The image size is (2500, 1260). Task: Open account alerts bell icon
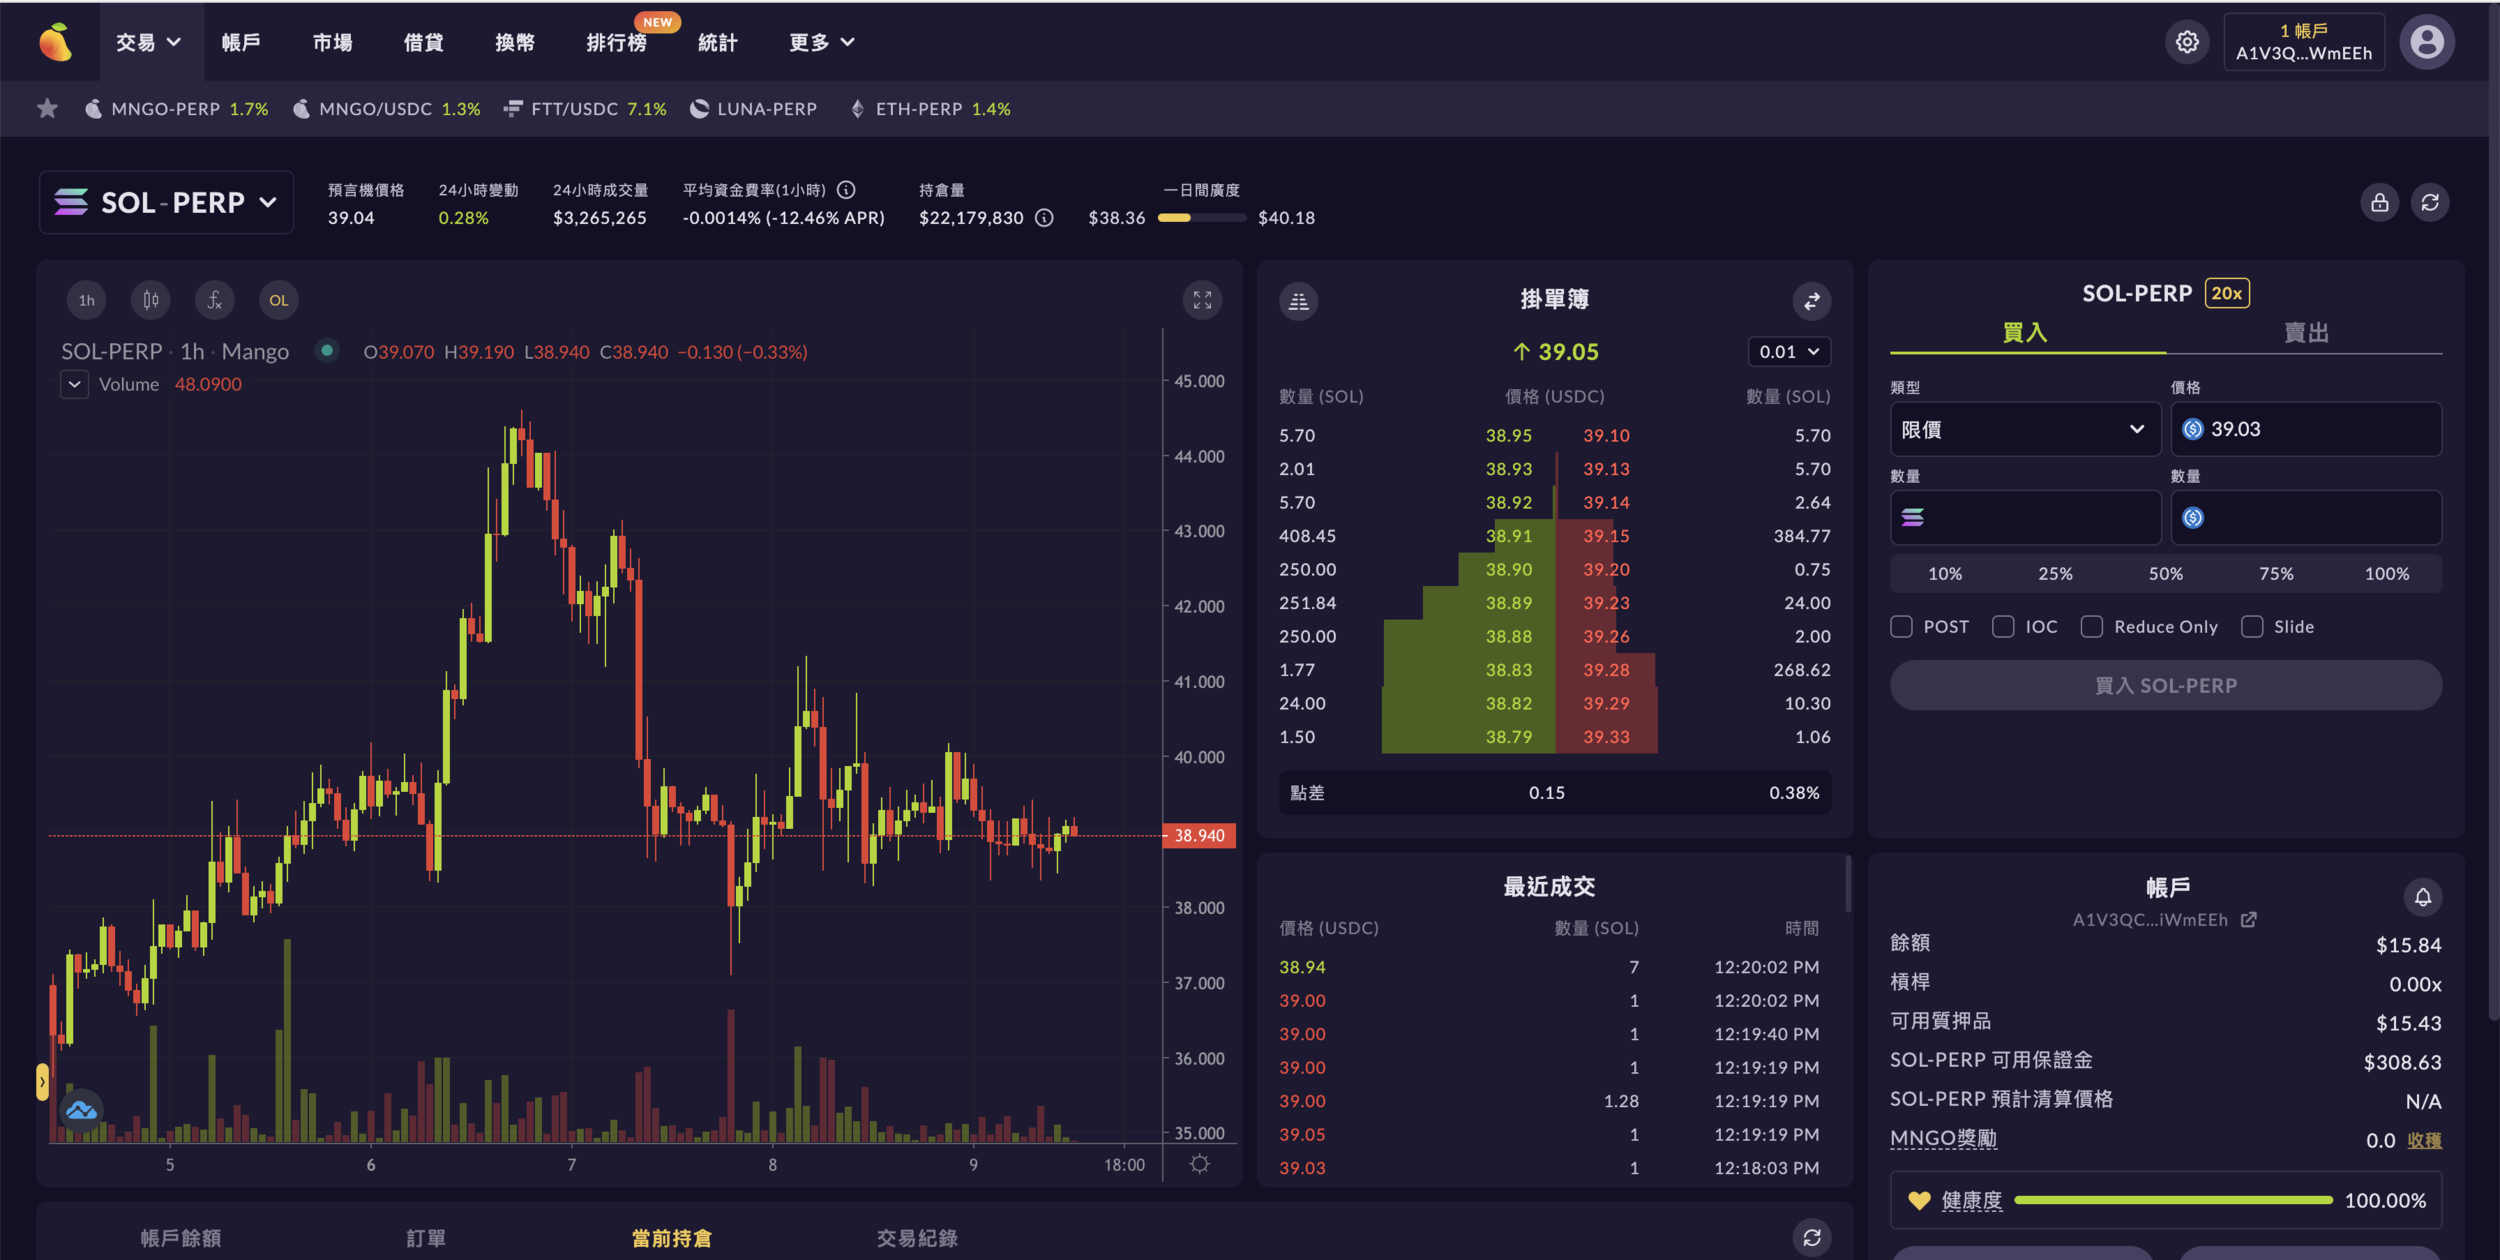point(2422,898)
